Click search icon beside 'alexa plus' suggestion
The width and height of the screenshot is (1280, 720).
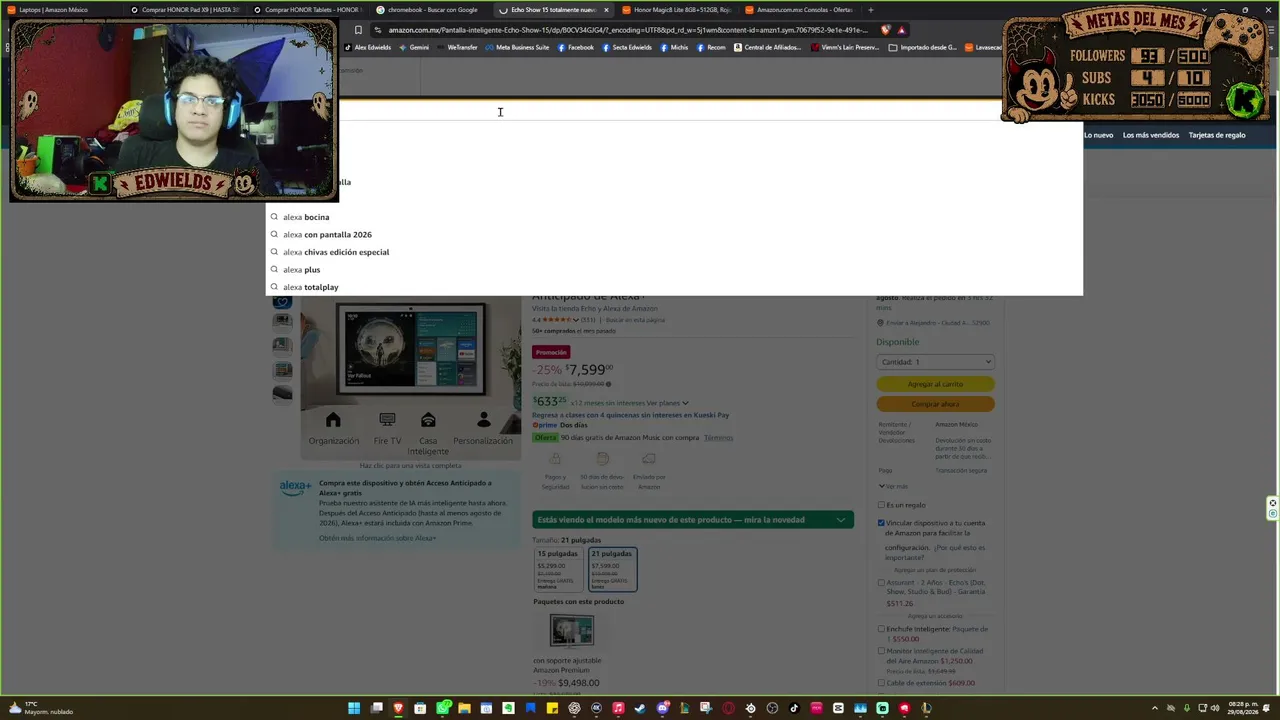pos(274,269)
